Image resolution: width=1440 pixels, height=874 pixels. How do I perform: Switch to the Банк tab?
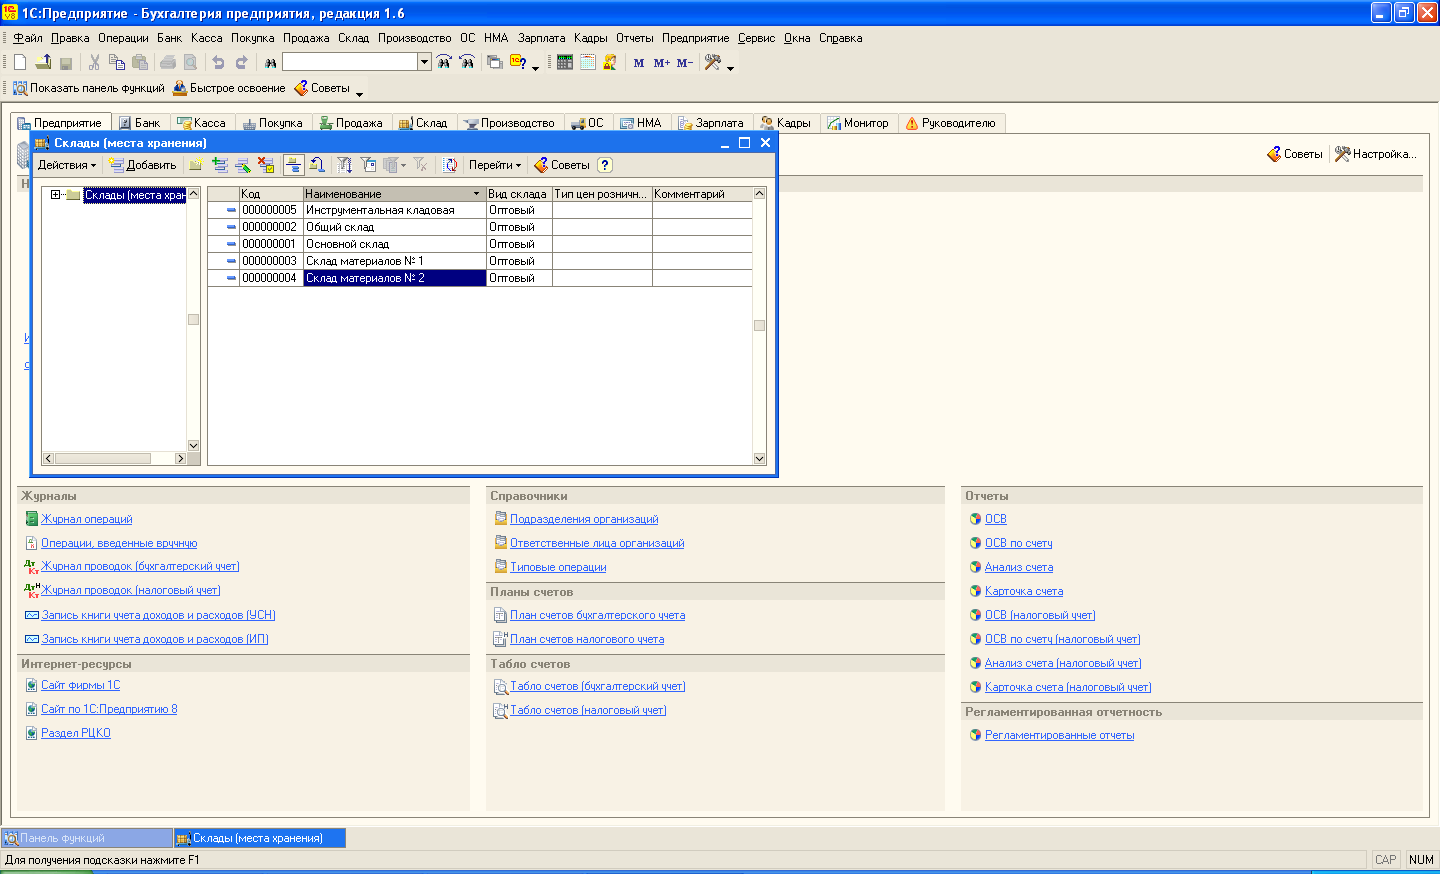[x=139, y=123]
